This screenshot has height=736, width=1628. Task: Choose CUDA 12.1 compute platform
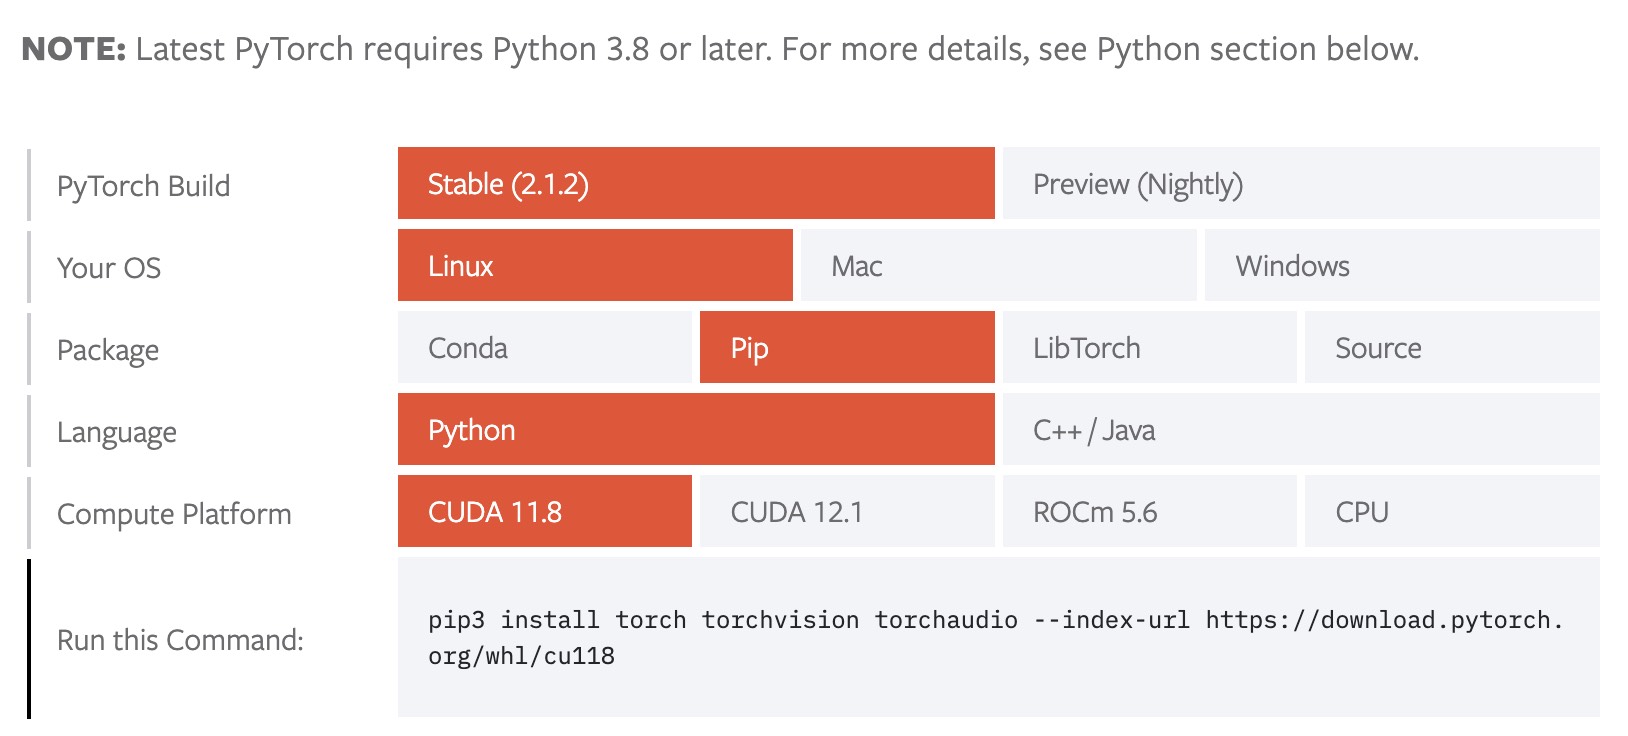(847, 511)
